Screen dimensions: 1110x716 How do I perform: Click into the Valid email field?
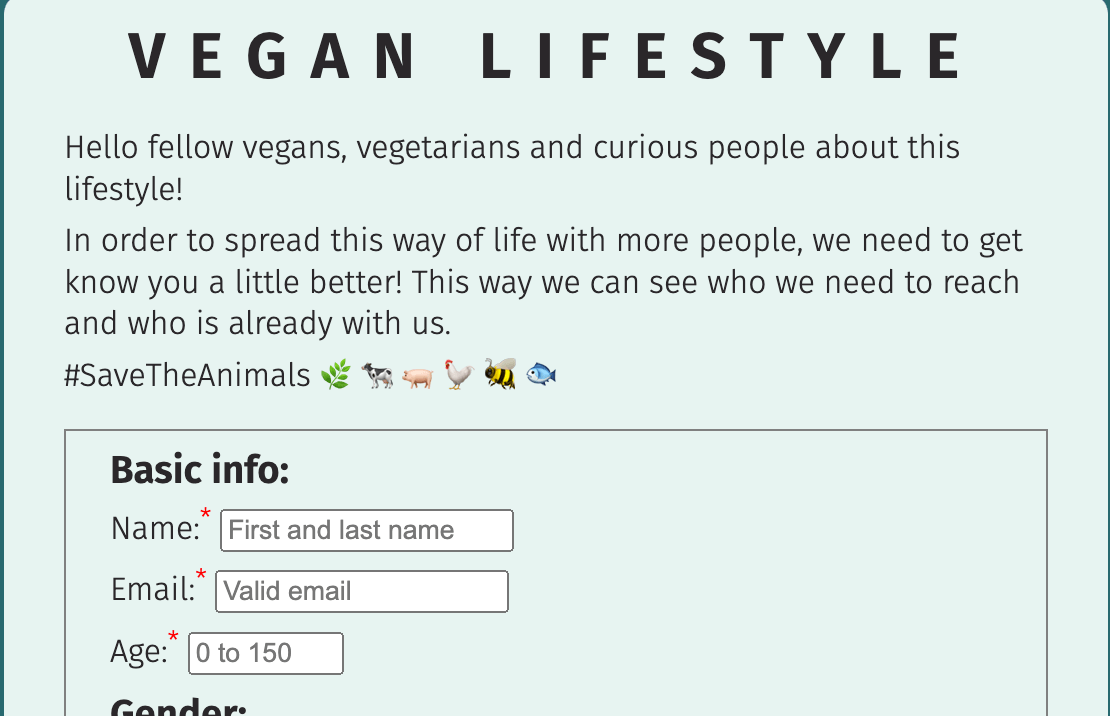point(362,591)
